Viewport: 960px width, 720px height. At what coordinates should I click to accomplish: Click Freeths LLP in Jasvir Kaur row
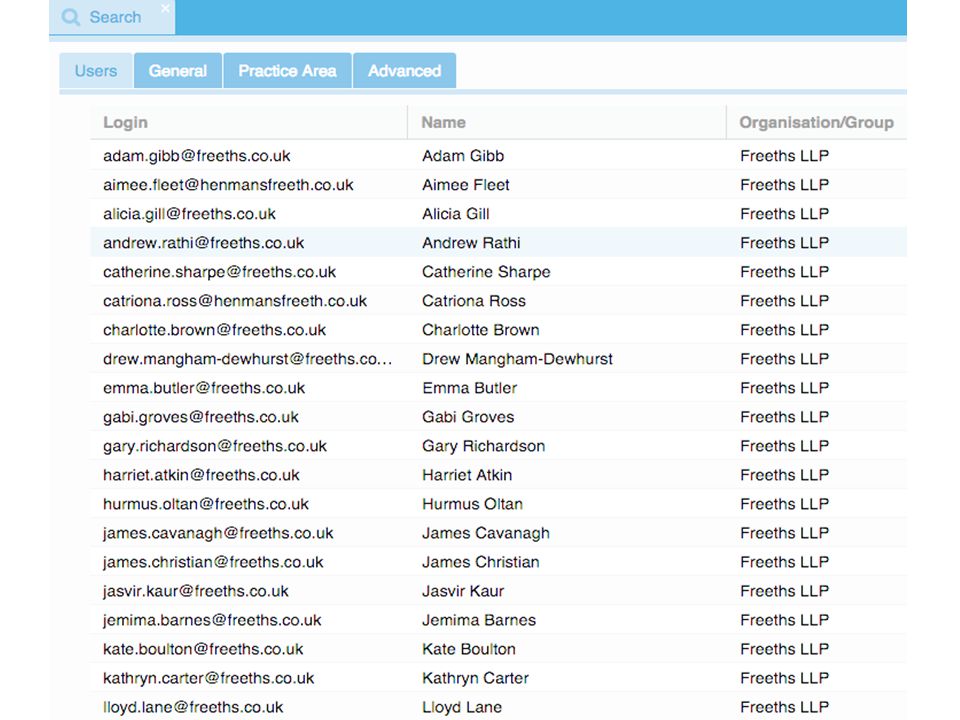pos(784,591)
